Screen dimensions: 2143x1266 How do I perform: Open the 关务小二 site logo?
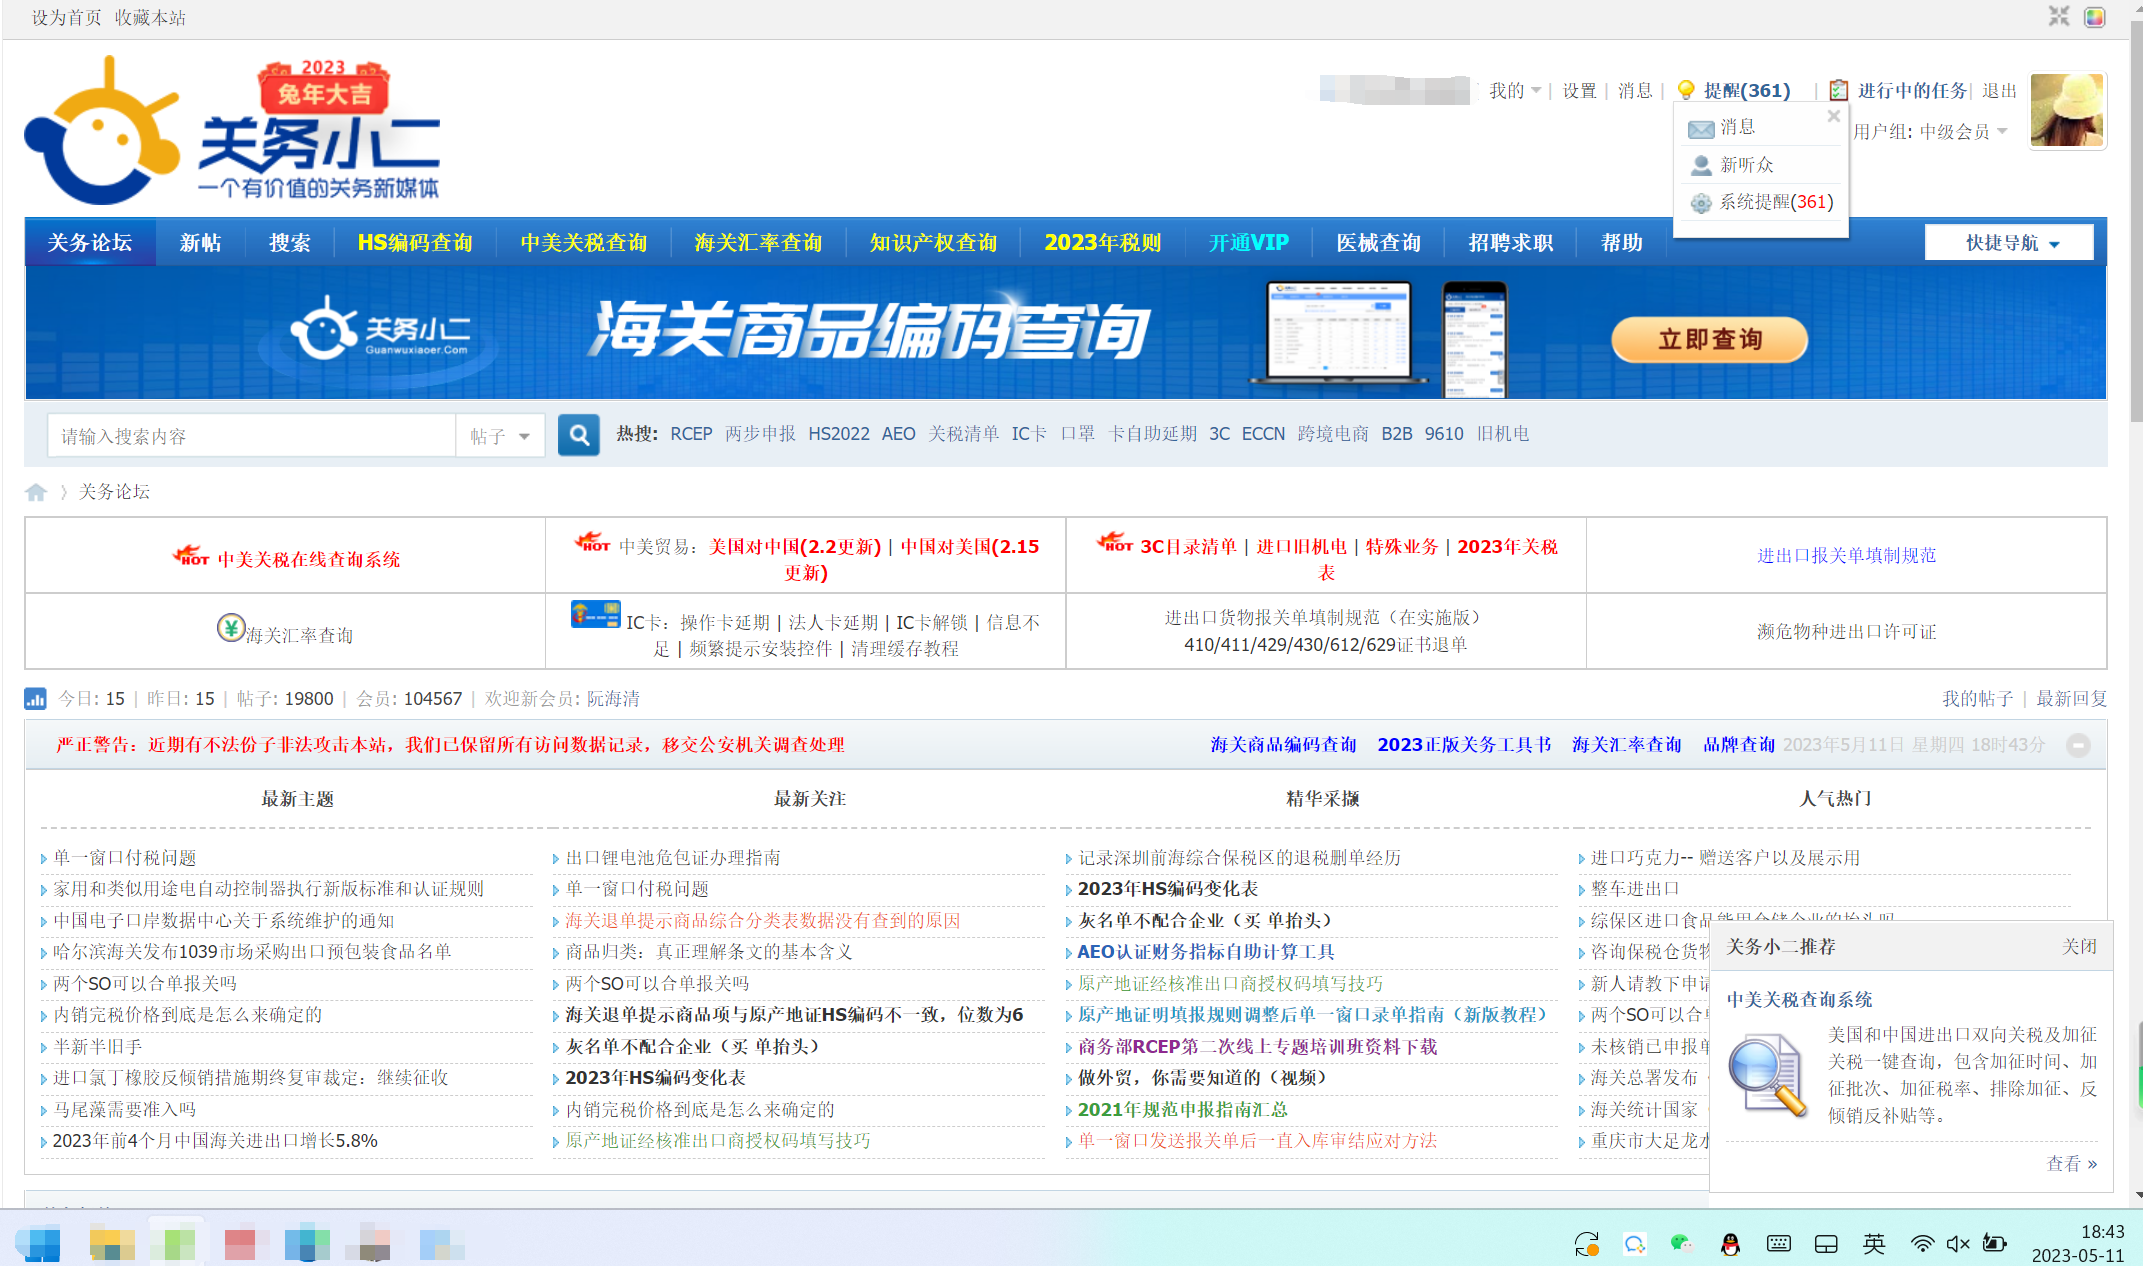[x=232, y=130]
